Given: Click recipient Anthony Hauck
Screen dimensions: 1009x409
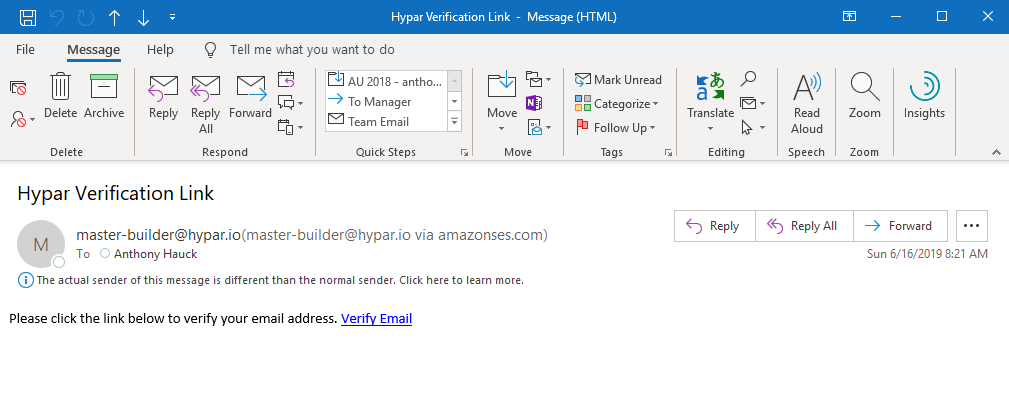Looking at the screenshot, I should coord(155,254).
